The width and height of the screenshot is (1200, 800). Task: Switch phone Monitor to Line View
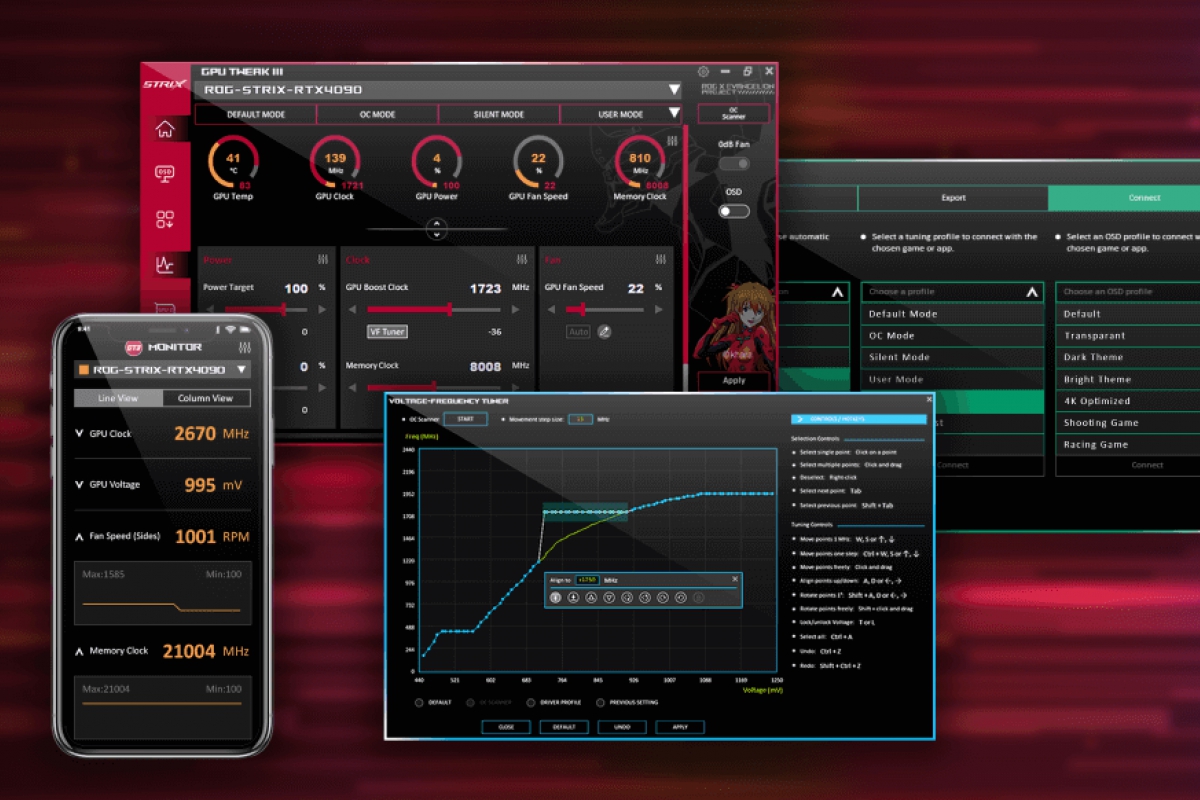coord(118,398)
